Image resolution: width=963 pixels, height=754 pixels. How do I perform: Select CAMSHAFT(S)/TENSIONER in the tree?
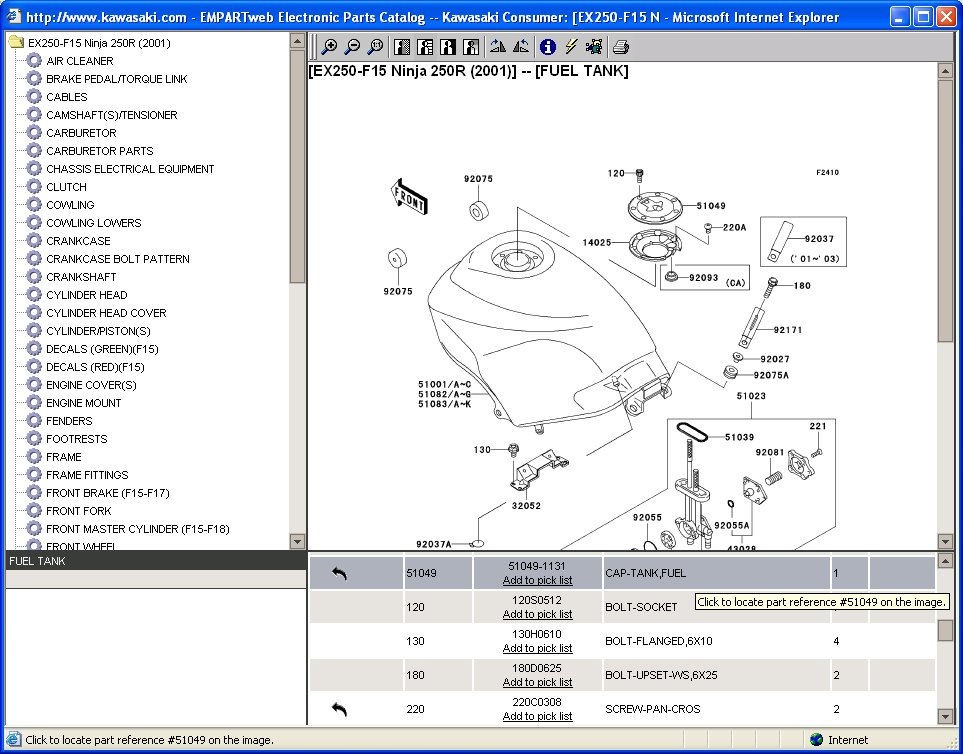112,115
